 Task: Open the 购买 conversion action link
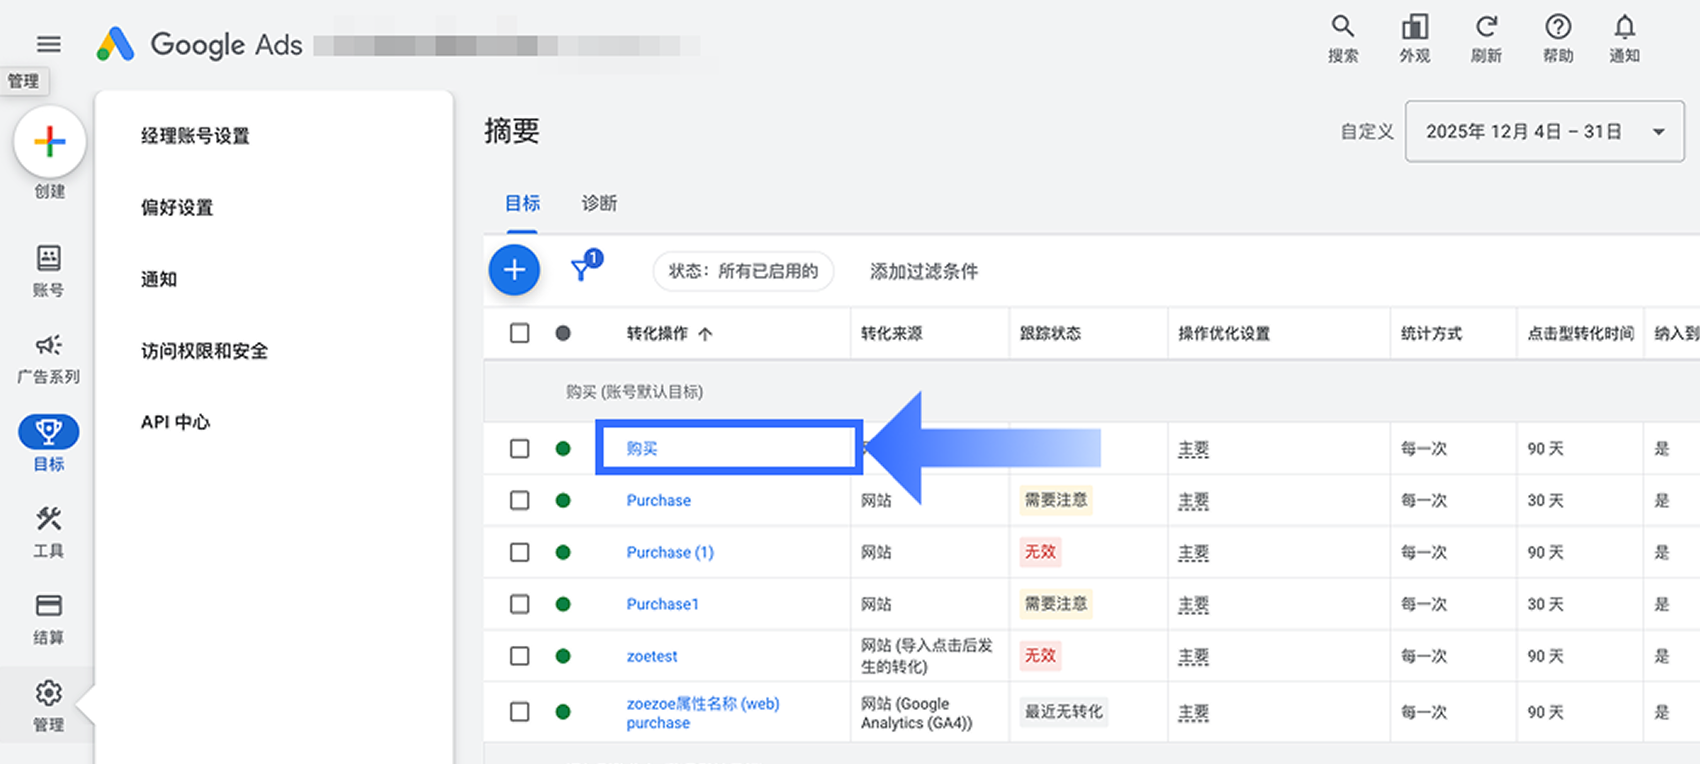642,449
